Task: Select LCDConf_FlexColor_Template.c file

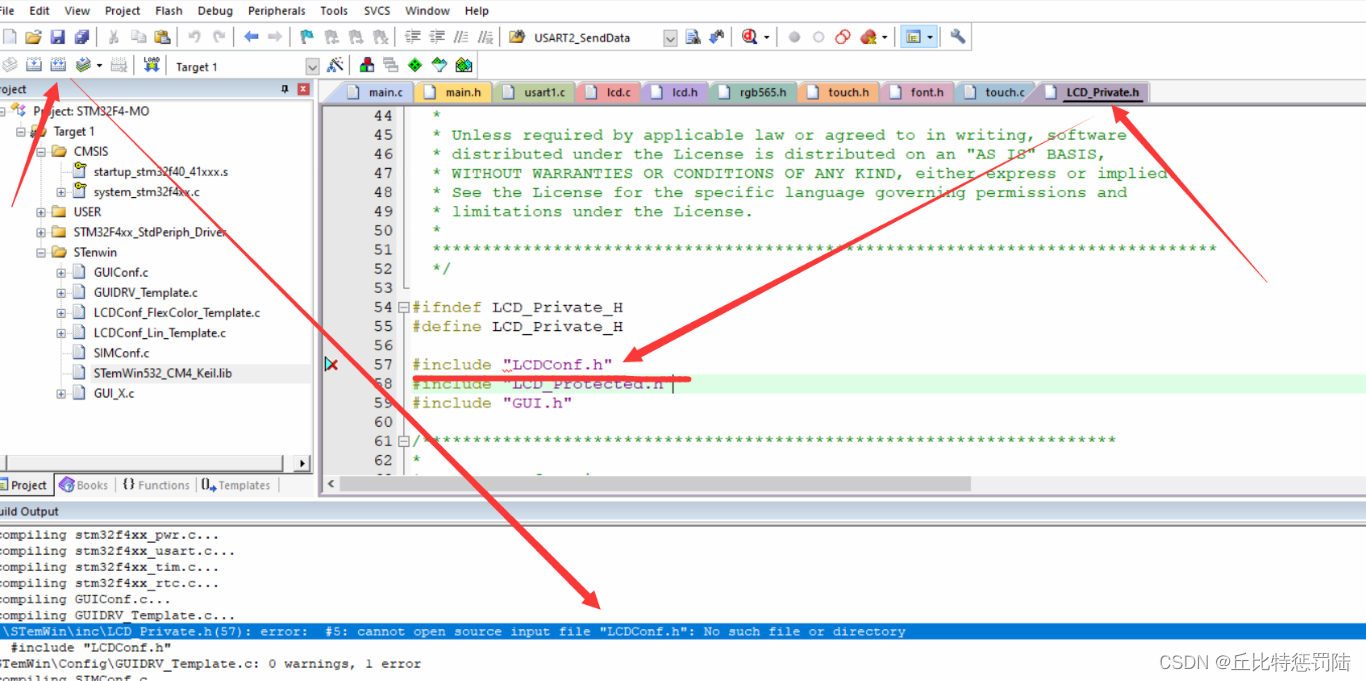Action: point(176,313)
